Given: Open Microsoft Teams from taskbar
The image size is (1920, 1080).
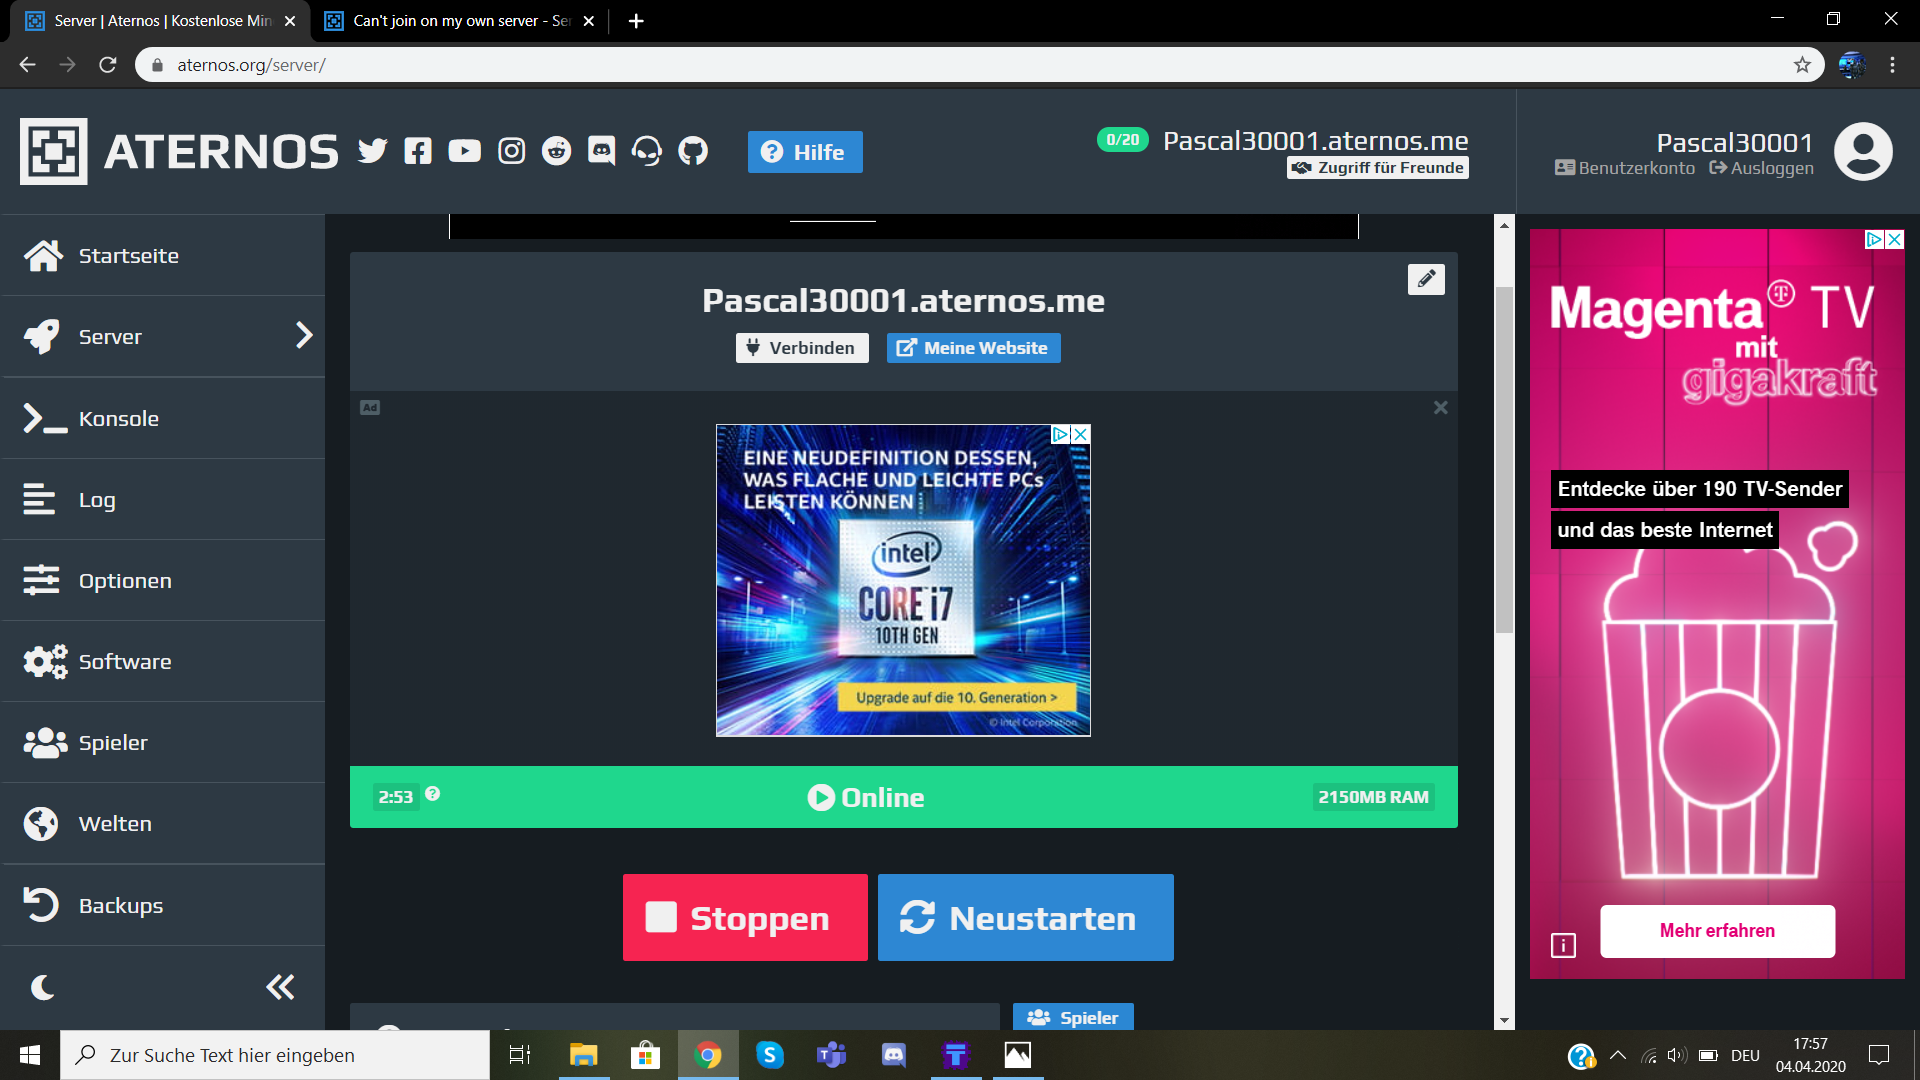Looking at the screenshot, I should click(831, 1055).
